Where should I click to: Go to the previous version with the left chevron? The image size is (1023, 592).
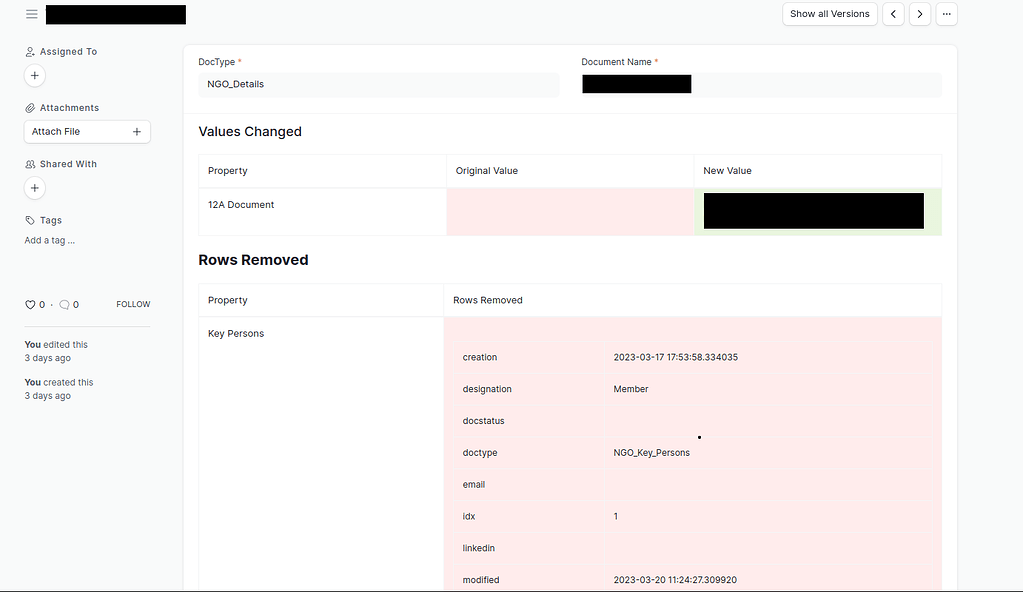[892, 14]
